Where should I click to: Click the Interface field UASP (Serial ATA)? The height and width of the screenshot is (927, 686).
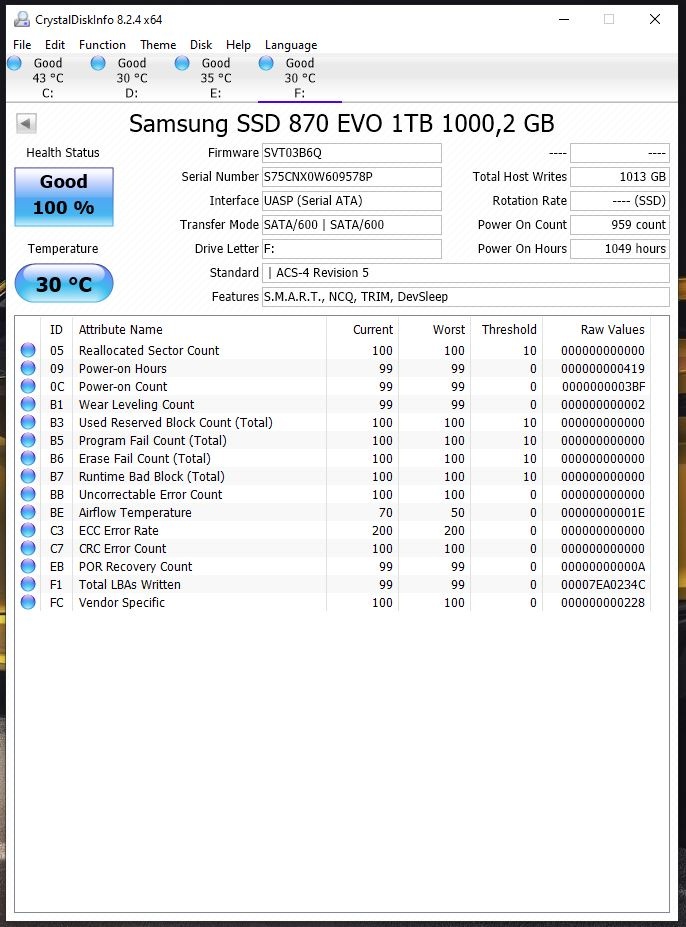[x=352, y=200]
